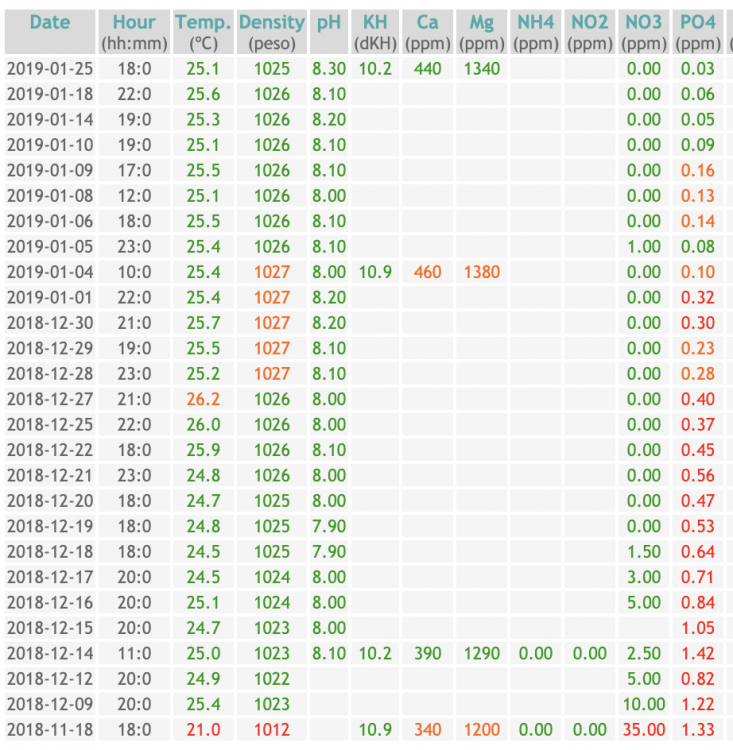This screenshot has height=750, width=733.
Task: Click the PO4 column header
Action: [697, 22]
